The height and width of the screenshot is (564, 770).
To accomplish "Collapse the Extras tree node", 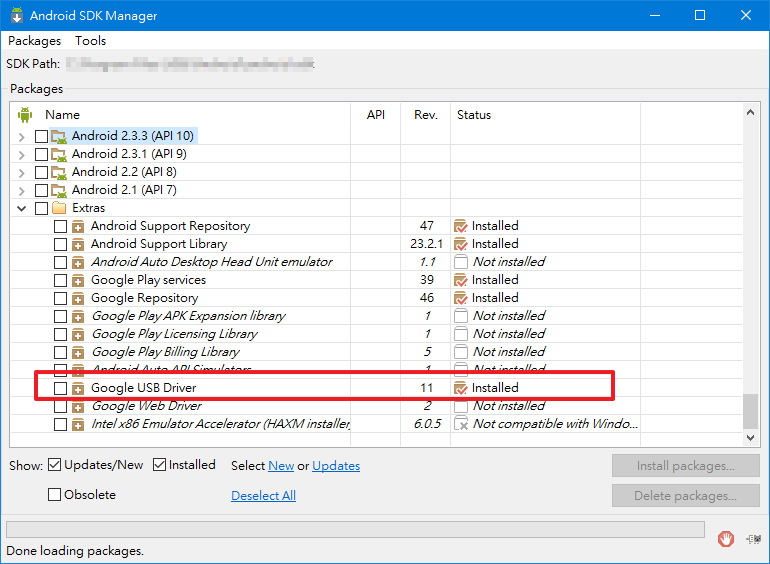I will click(x=21, y=208).
